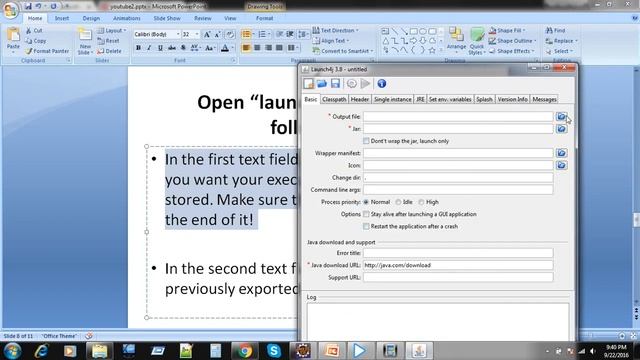Open the Version Info tab
Viewport: 640px width, 360px height.
click(x=512, y=100)
